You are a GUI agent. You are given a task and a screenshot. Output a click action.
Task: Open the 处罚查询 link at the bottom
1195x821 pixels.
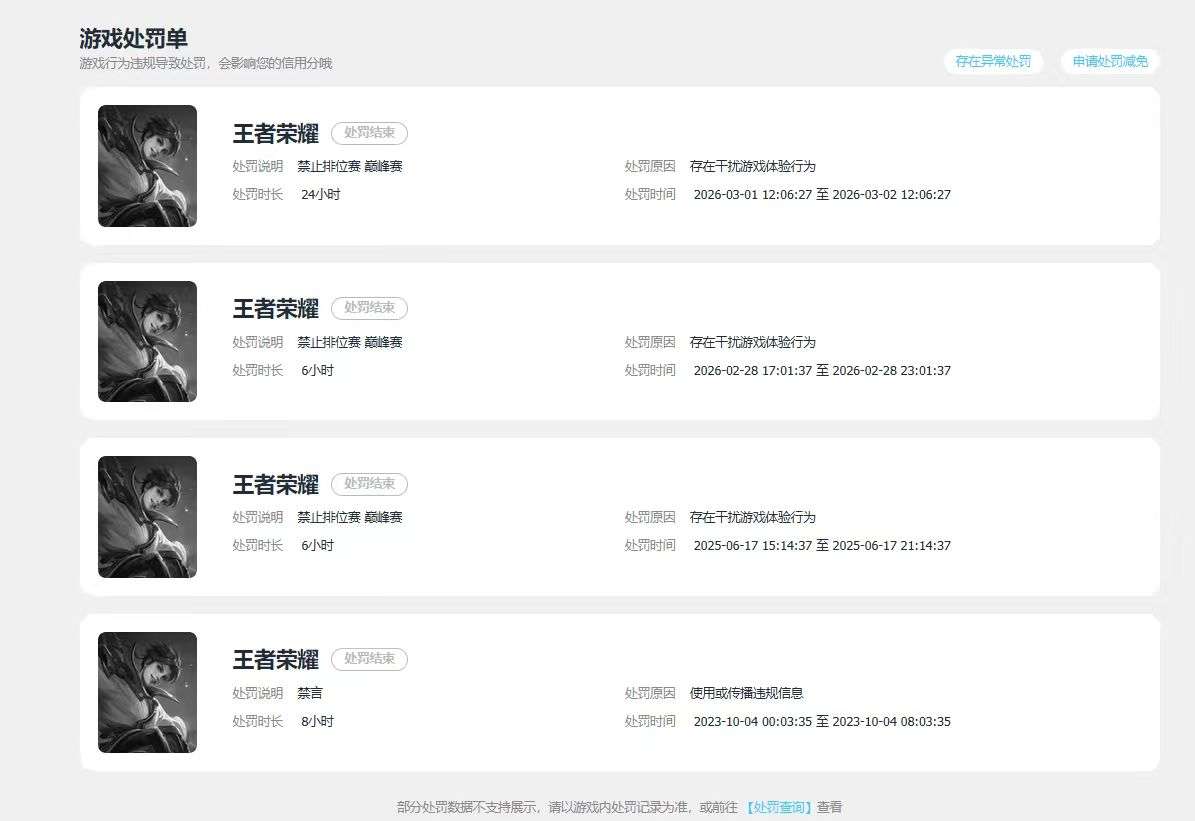777,807
